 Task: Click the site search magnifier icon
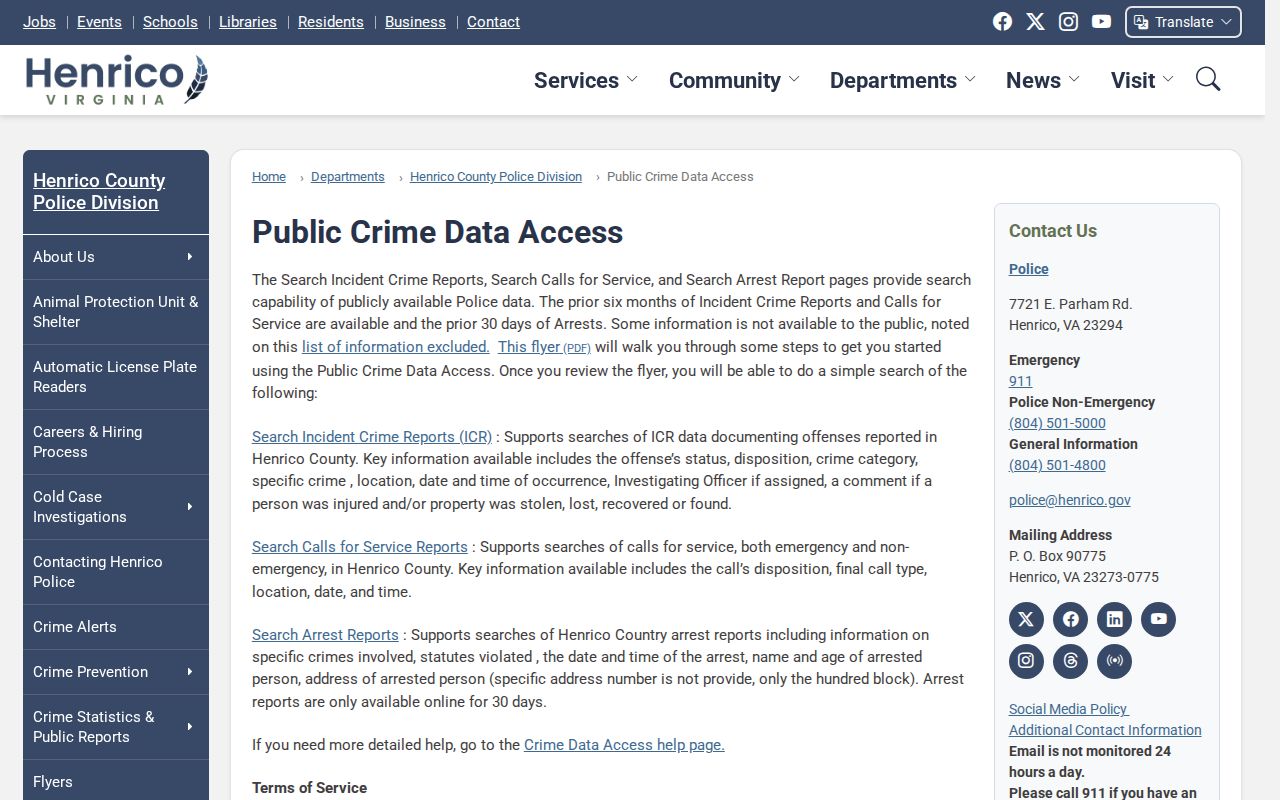1208,79
